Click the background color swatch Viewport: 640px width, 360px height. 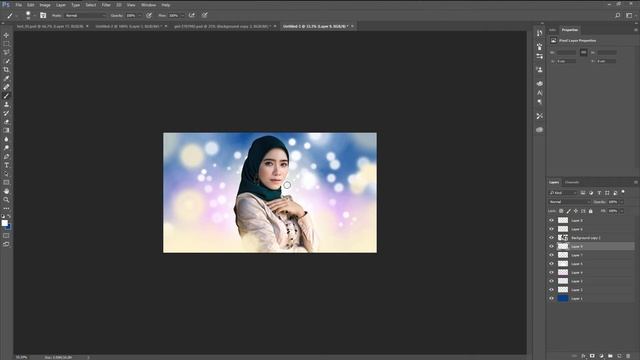(8, 227)
